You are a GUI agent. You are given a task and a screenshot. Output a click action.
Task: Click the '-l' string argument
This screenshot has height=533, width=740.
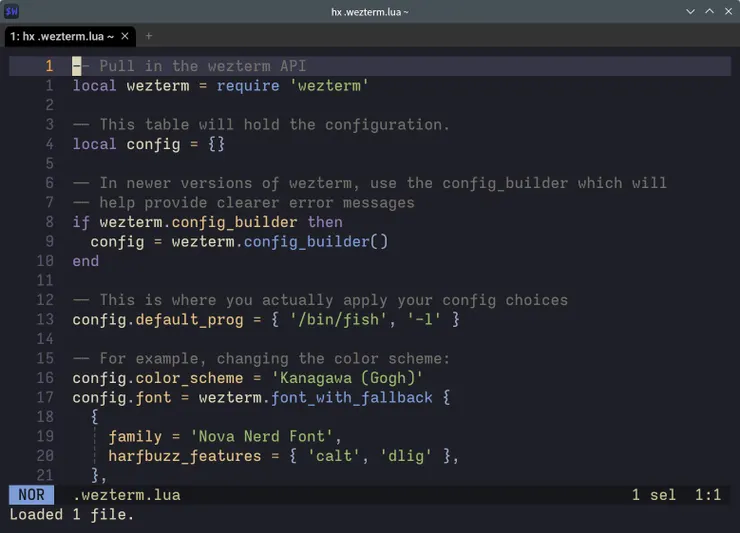pyautogui.click(x=424, y=320)
